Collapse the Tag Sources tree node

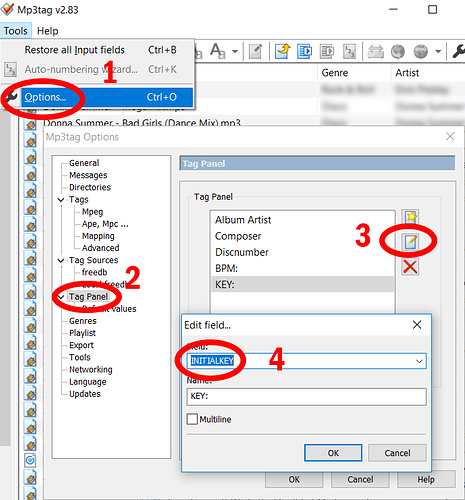click(x=61, y=260)
